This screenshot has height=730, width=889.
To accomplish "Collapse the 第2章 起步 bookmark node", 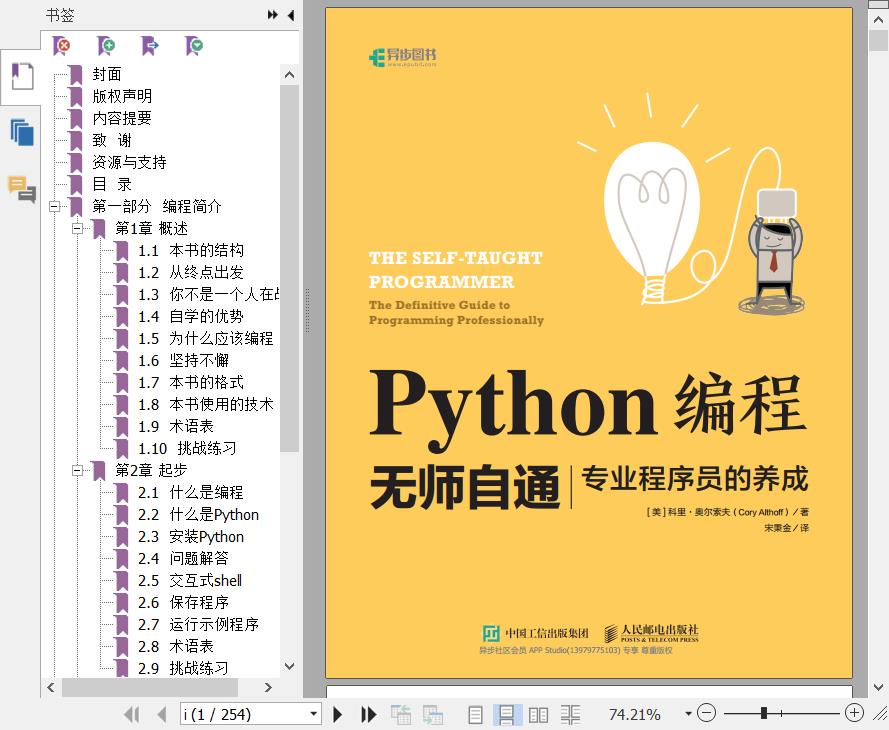I will coord(77,470).
